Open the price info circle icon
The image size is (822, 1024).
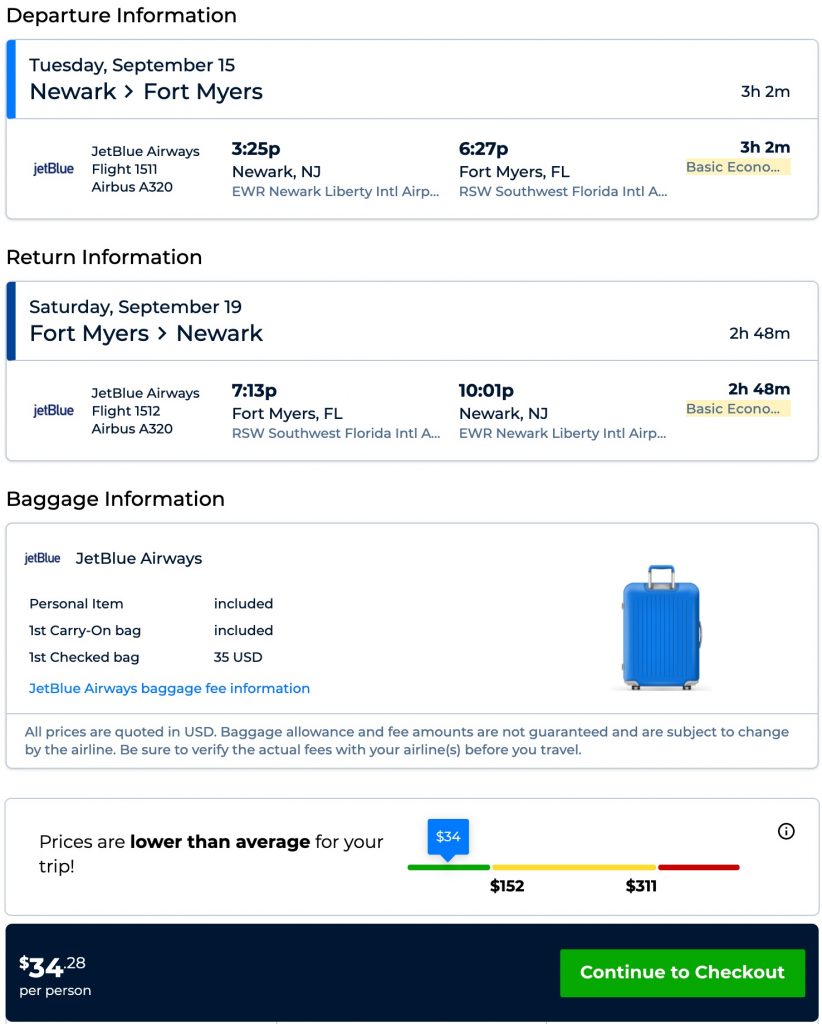[786, 831]
